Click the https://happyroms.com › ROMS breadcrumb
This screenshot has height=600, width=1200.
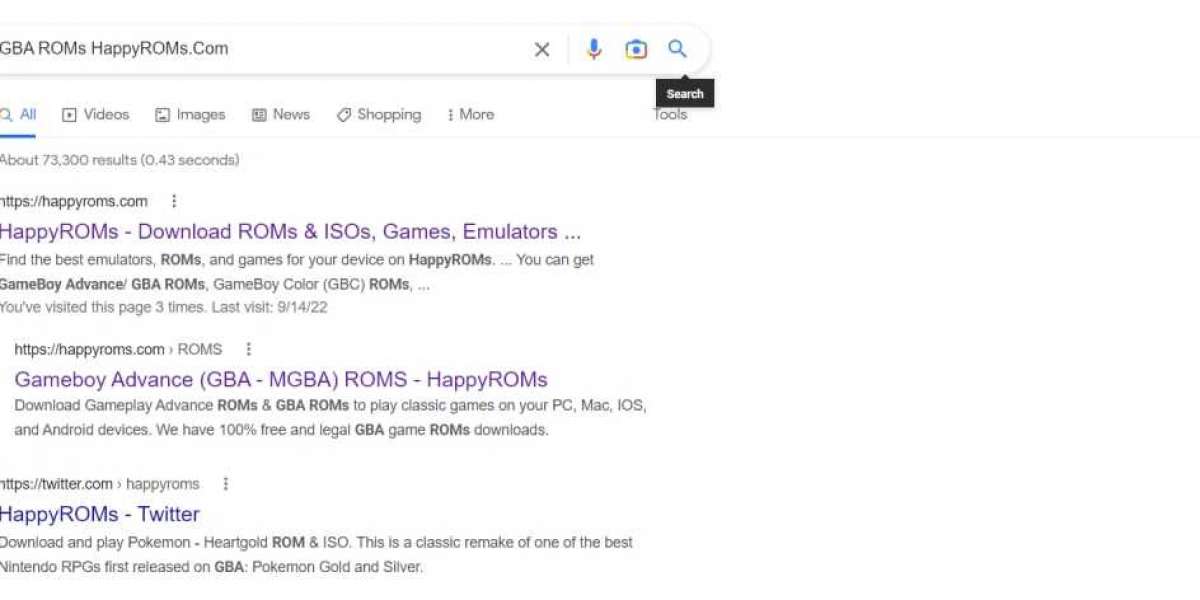[x=118, y=349]
